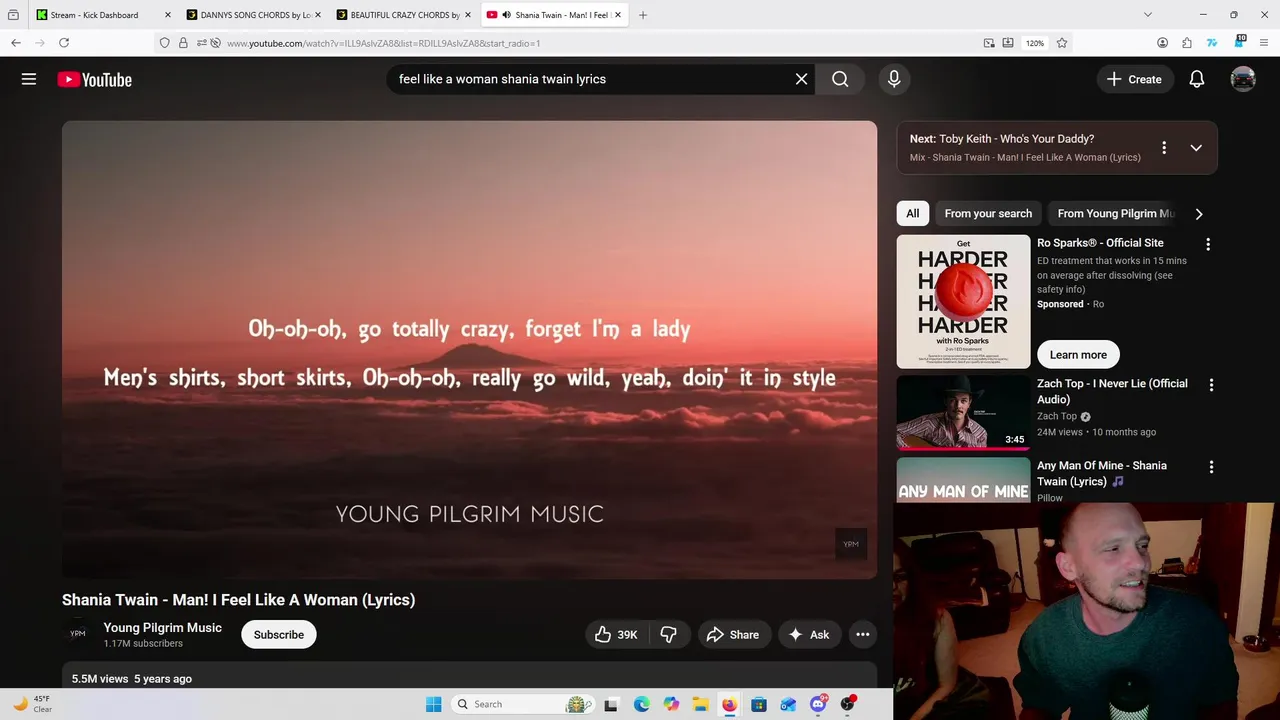
Task: Open Ro Sparks HARDER ad thumbnail
Action: coord(963,301)
